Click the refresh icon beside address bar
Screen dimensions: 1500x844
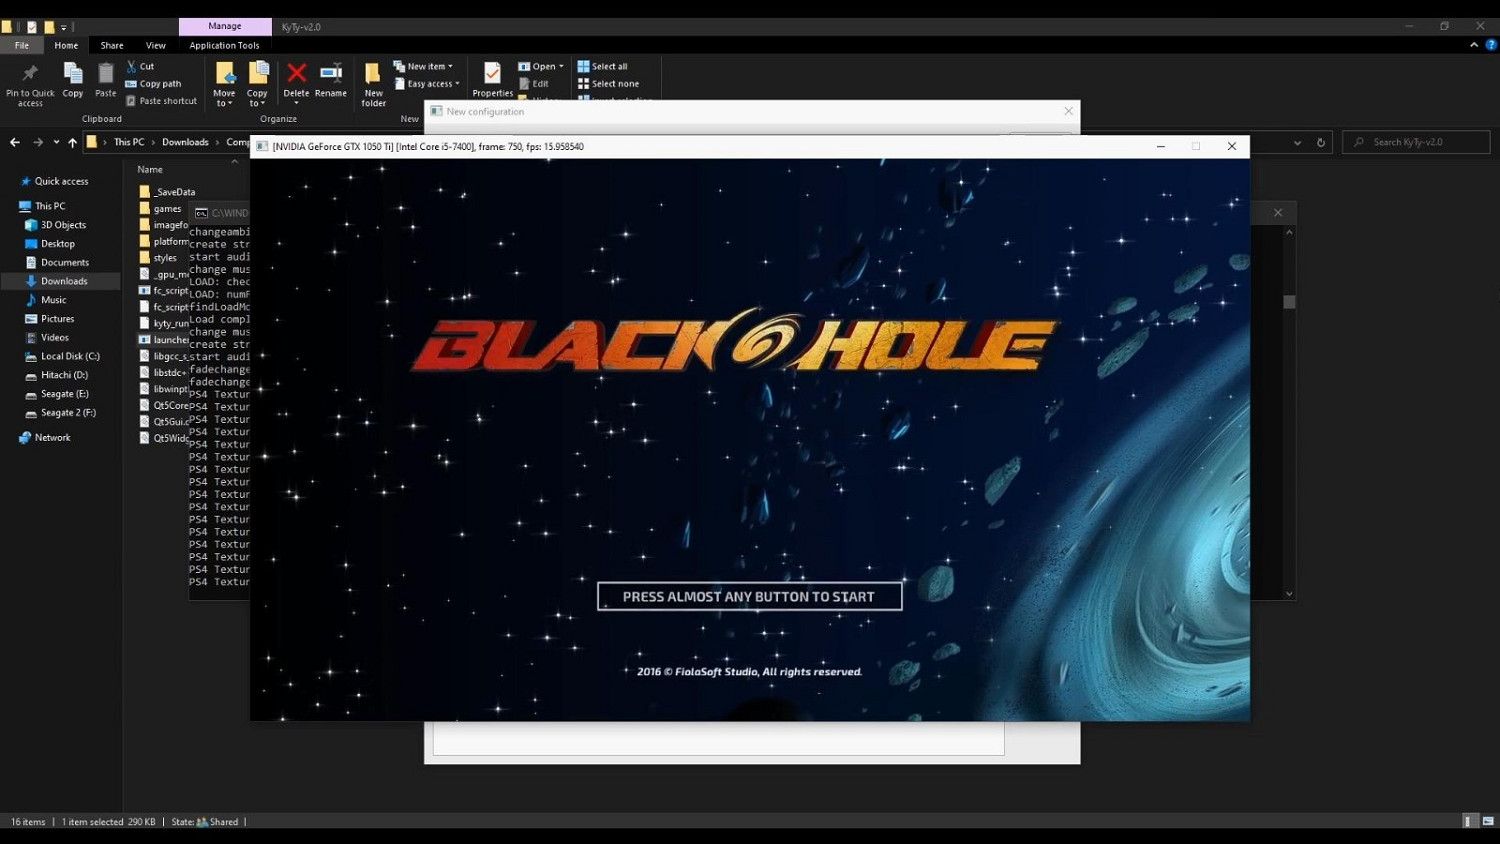tap(1321, 143)
